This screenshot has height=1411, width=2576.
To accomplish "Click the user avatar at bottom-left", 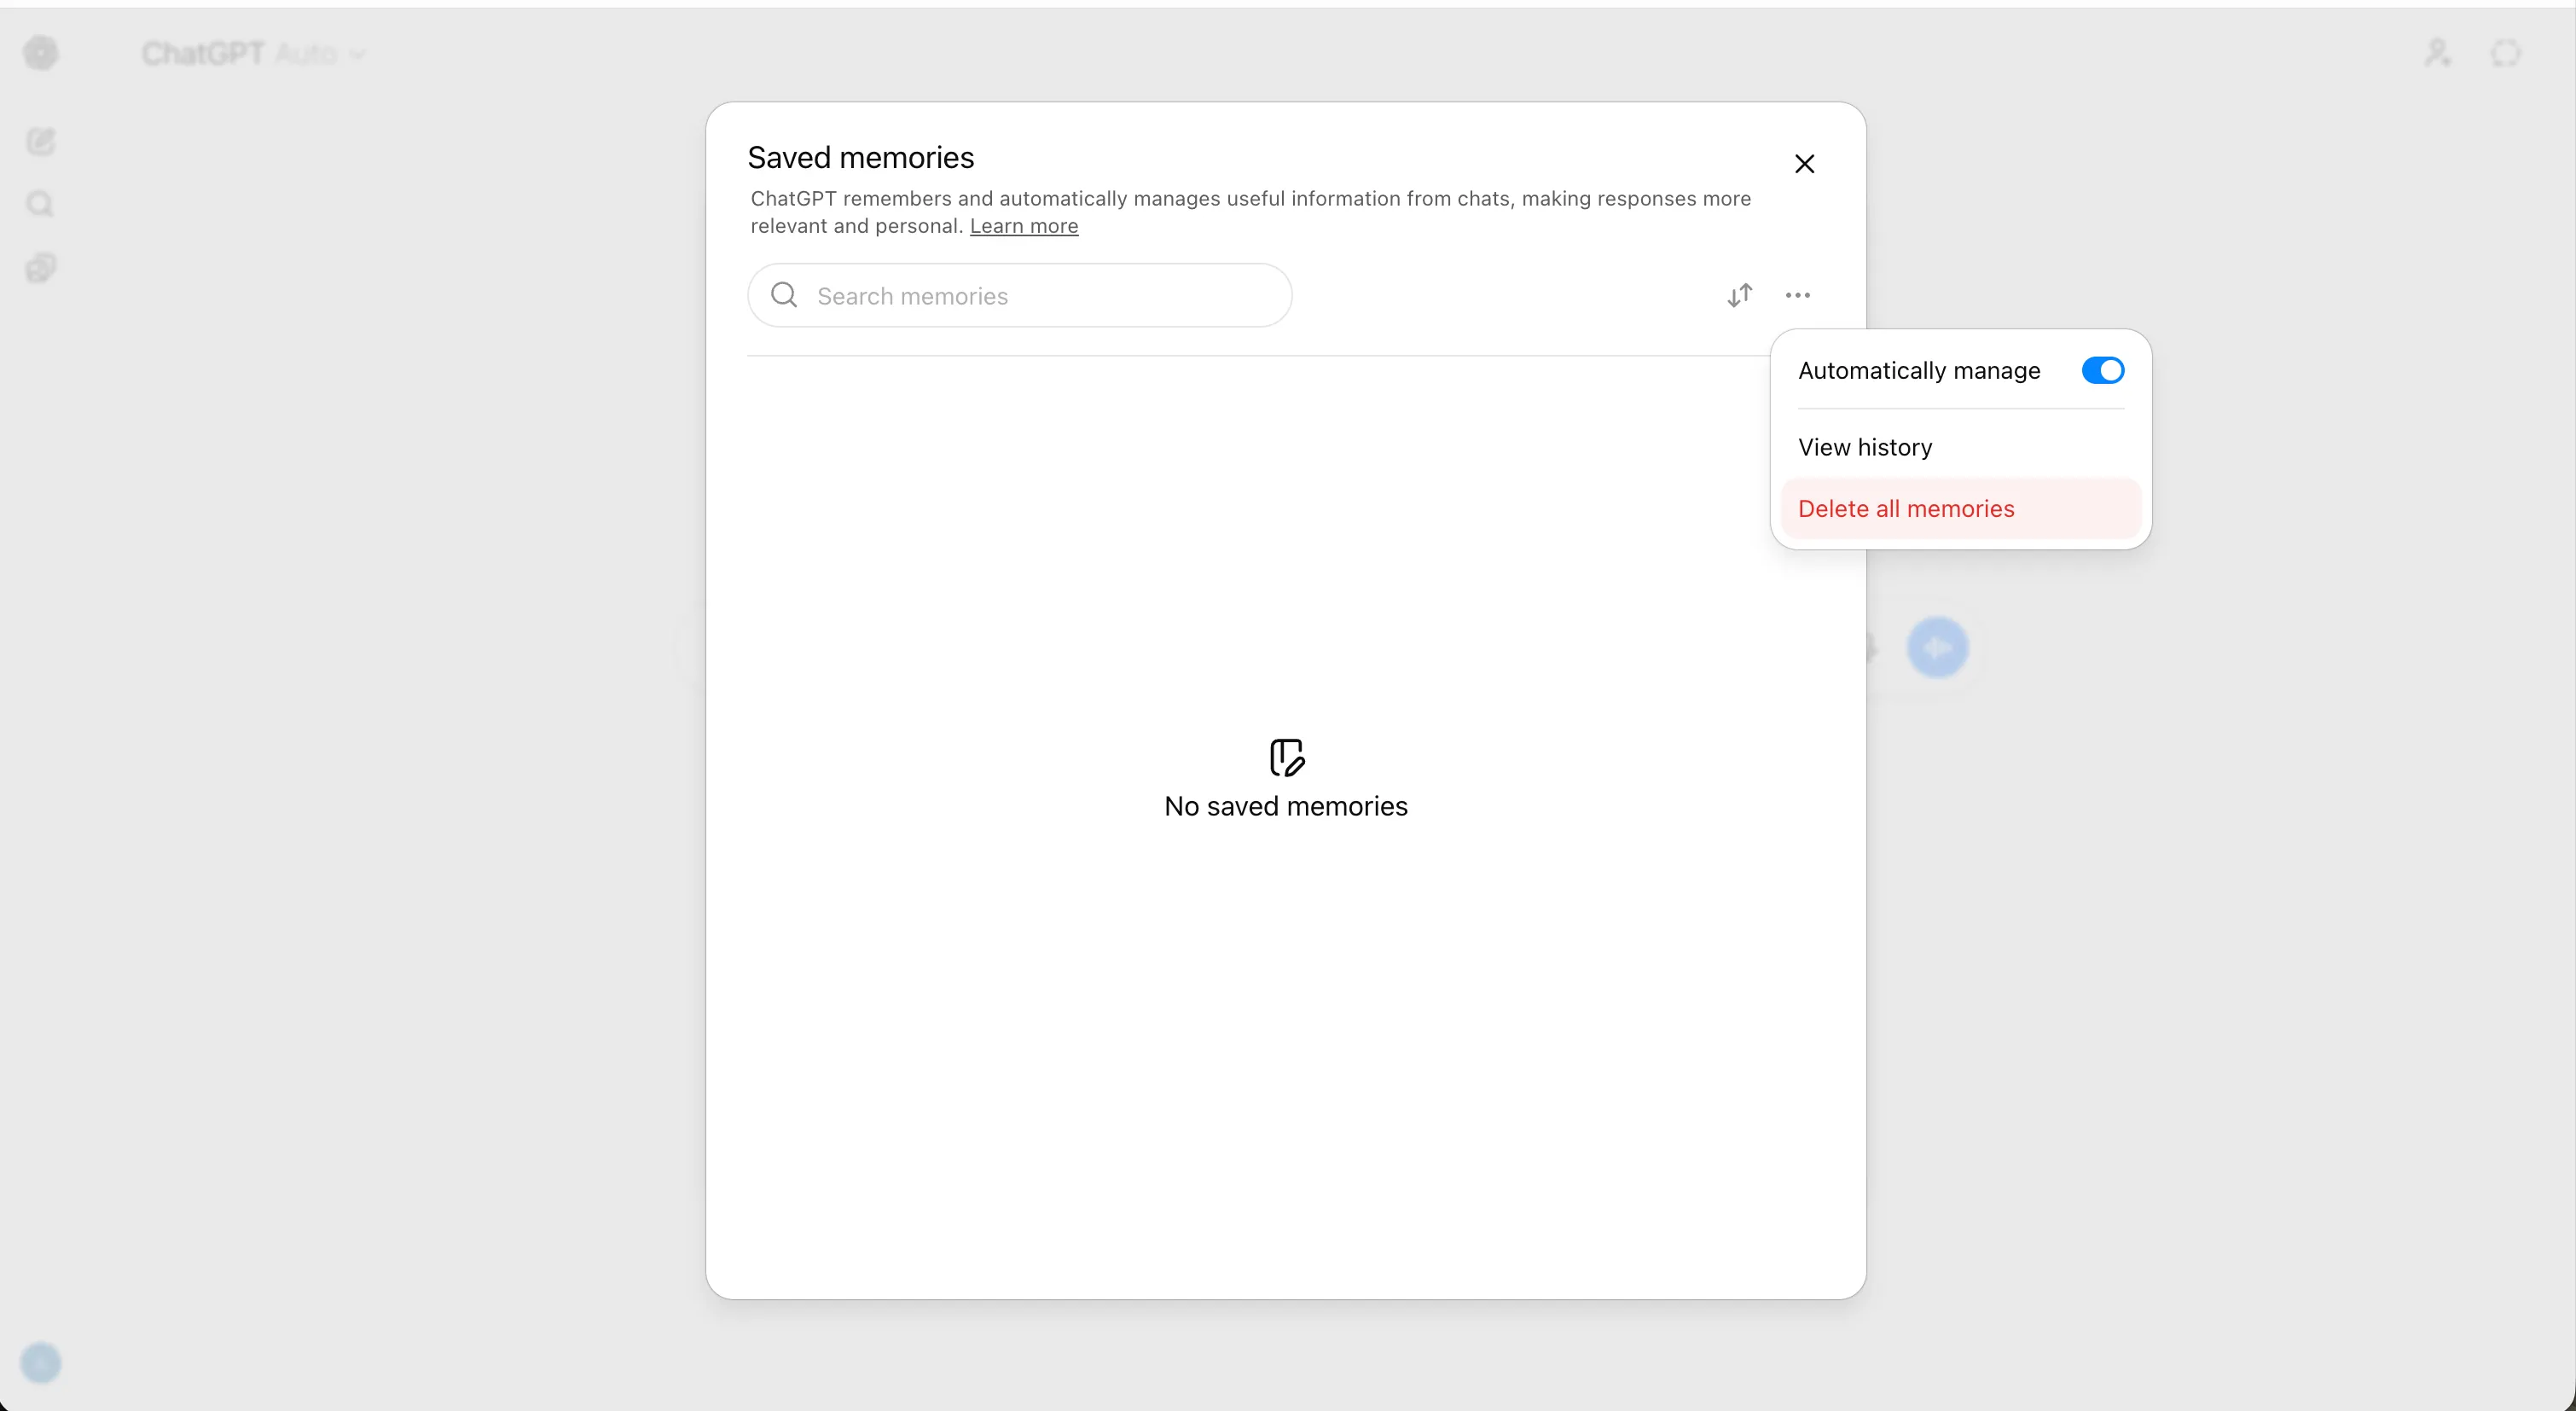I will (x=41, y=1362).
